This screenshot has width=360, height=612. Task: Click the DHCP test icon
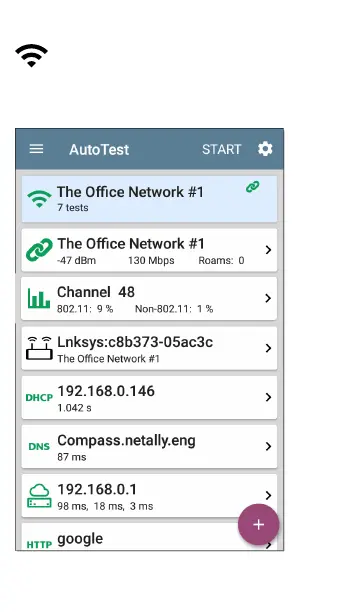coord(39,398)
